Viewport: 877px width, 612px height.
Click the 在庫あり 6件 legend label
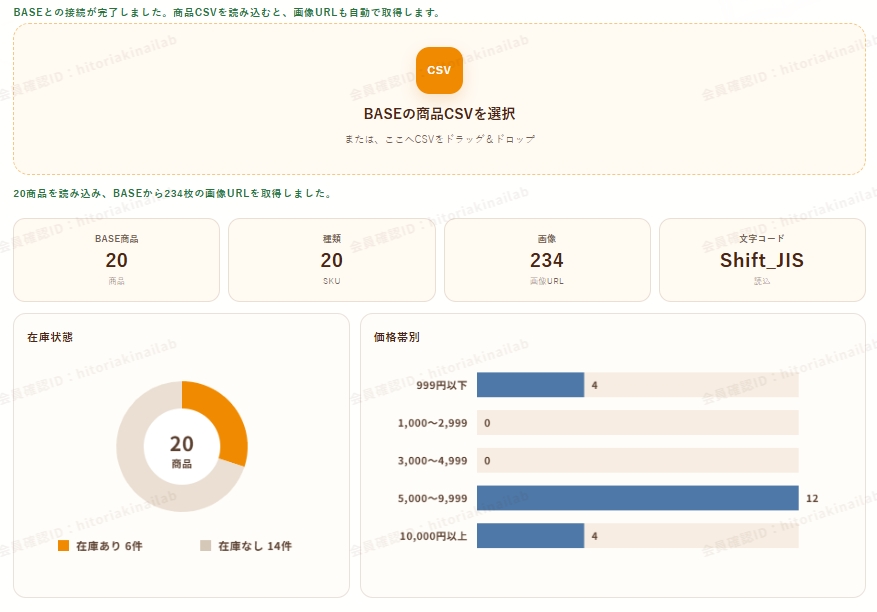[x=109, y=545]
